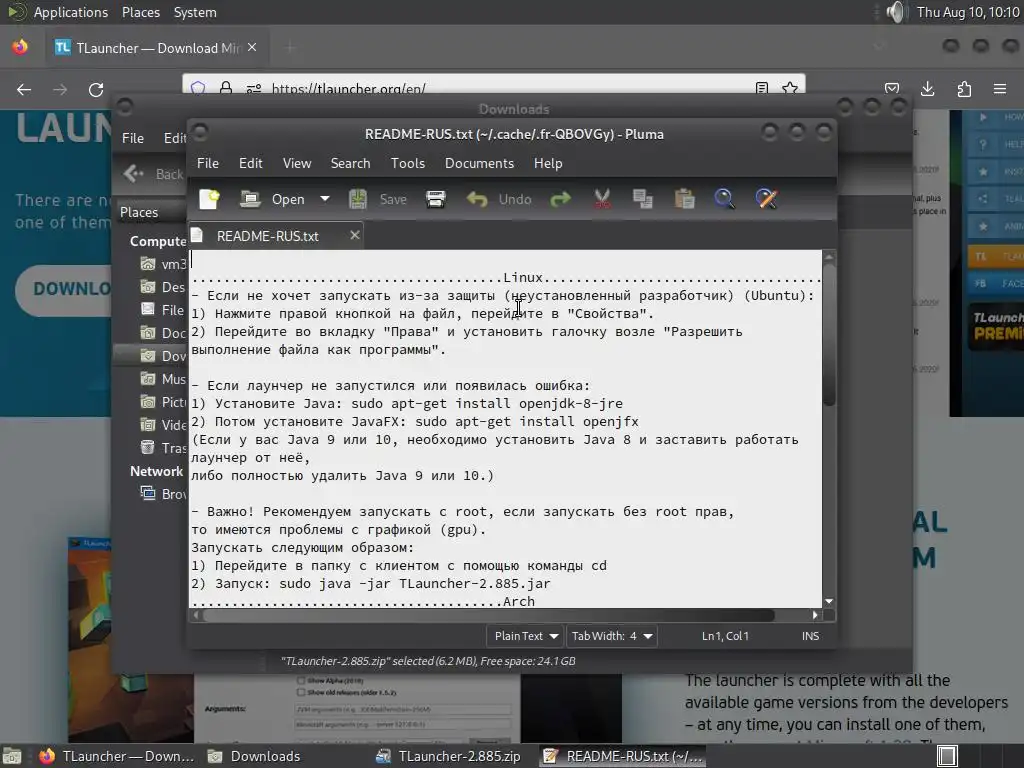Select Browse Network in sidebar

click(x=164, y=494)
